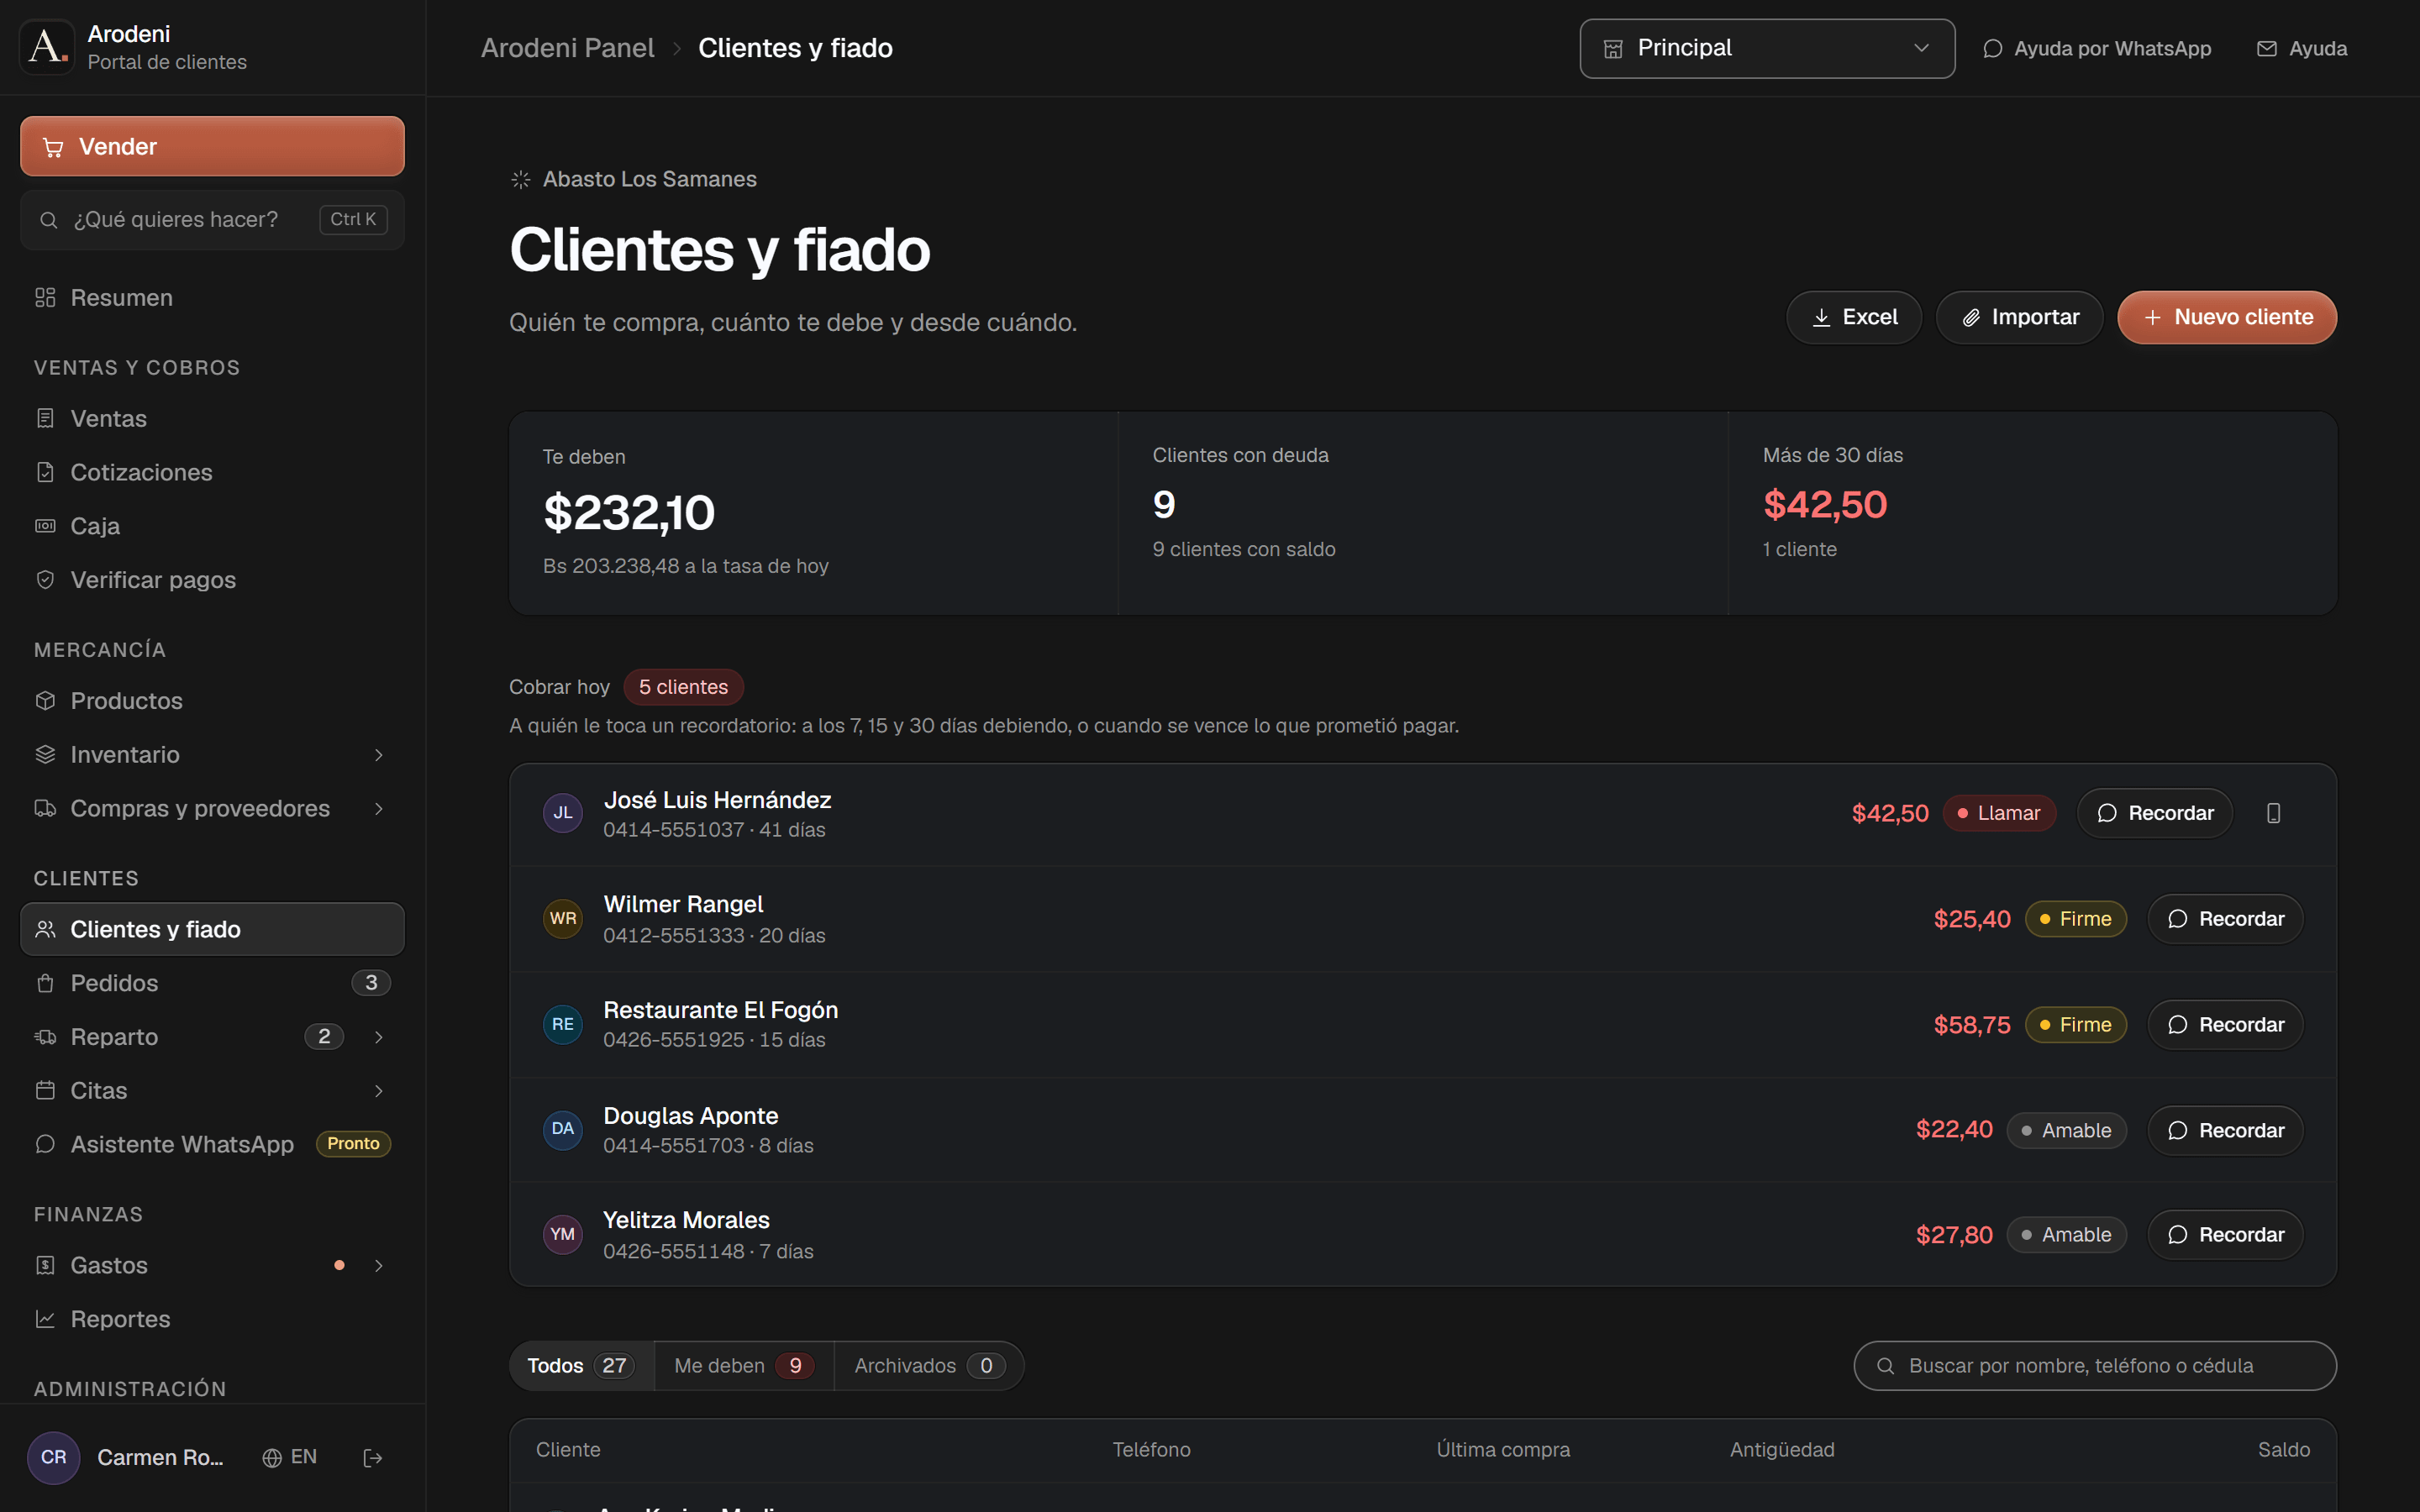
Task: Click the logout icon beside EN
Action: [x=373, y=1458]
